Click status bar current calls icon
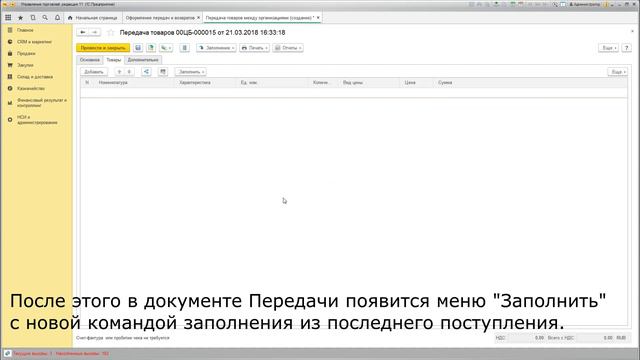The width and height of the screenshot is (640, 360). 7,353
